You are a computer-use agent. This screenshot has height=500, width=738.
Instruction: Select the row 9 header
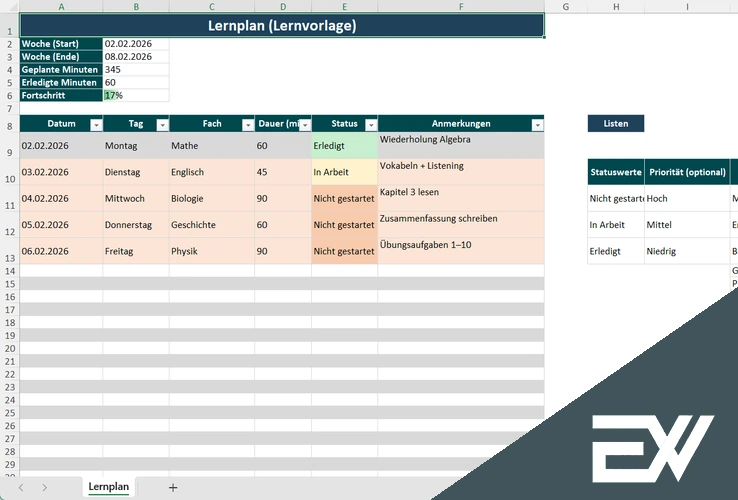pos(9,152)
